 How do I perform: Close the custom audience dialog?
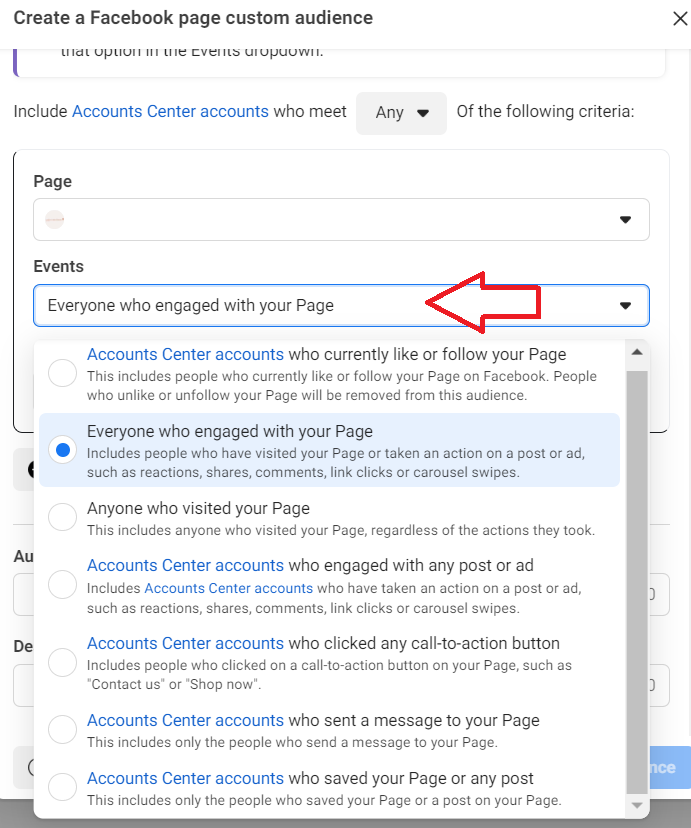pos(679,18)
